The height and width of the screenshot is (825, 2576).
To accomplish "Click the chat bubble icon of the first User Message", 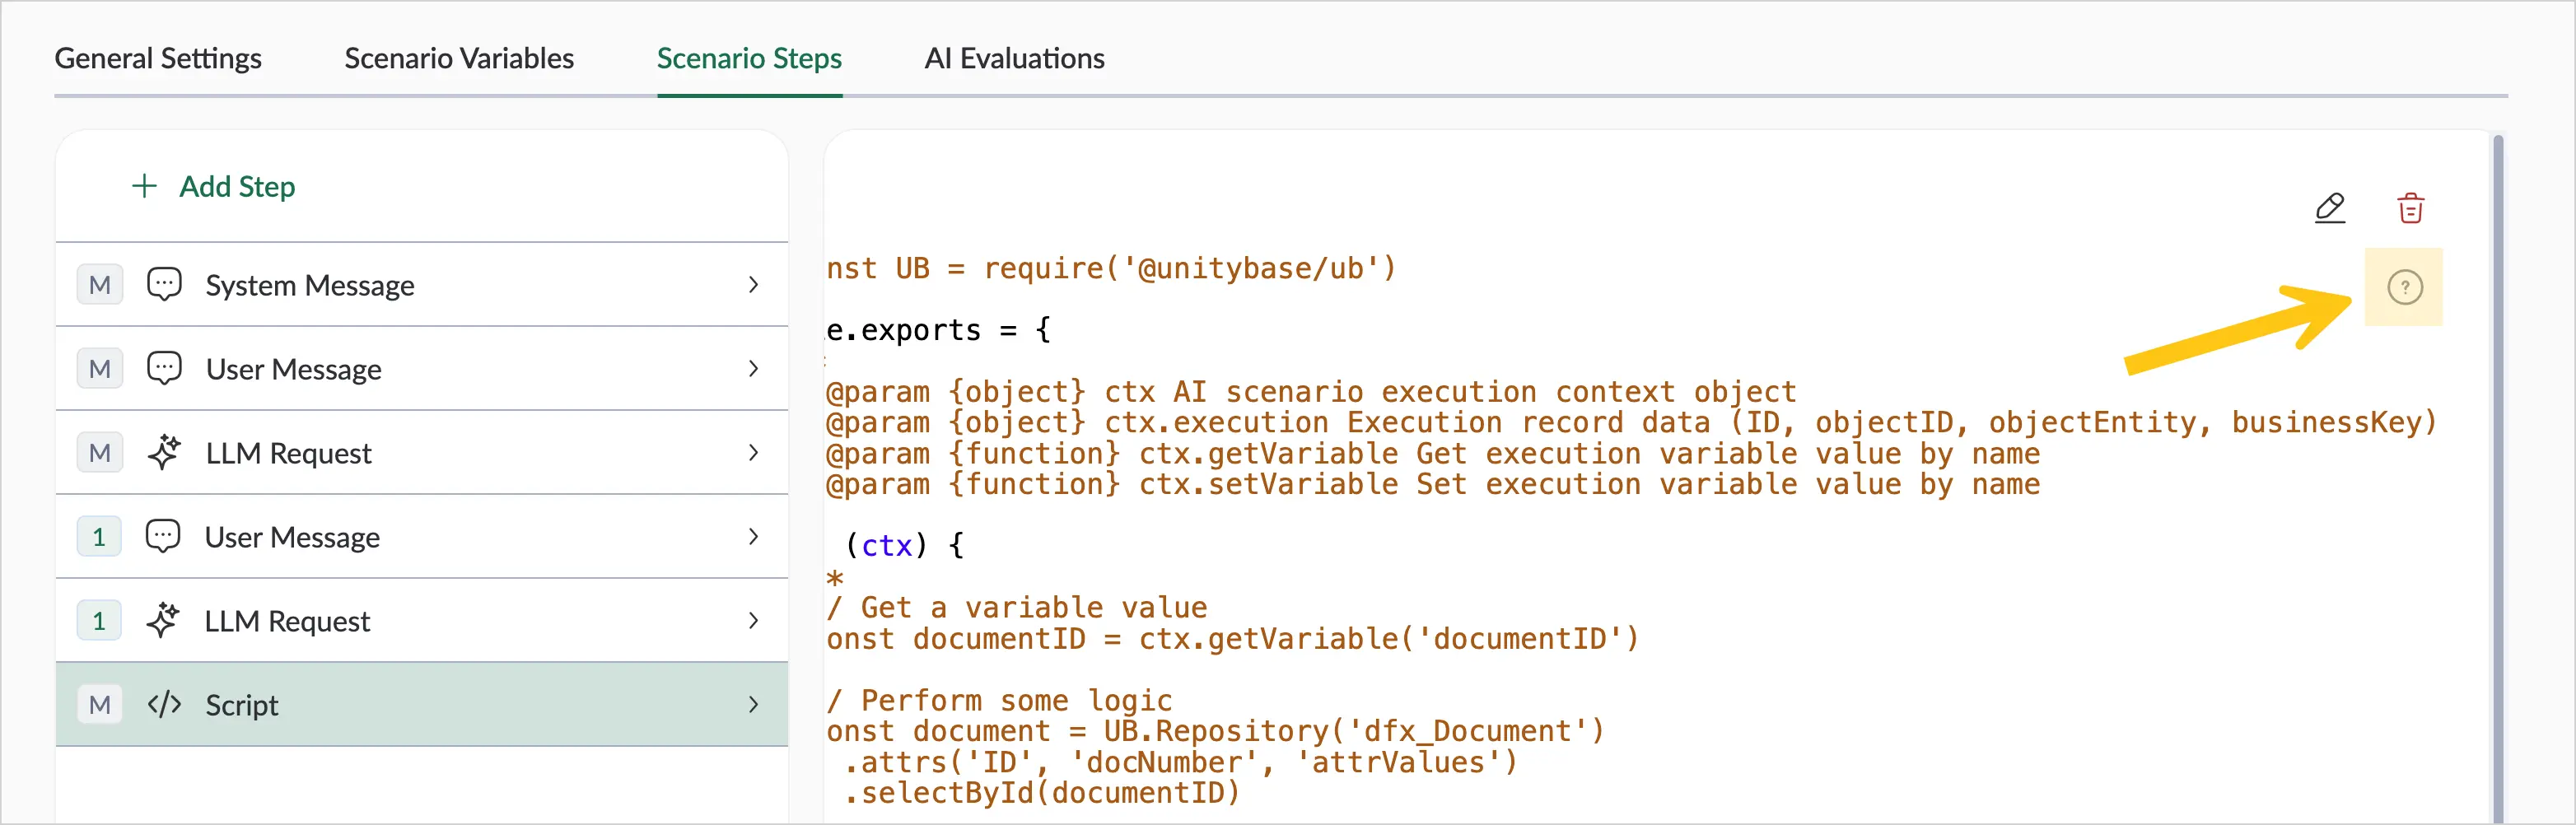I will tap(164, 368).
